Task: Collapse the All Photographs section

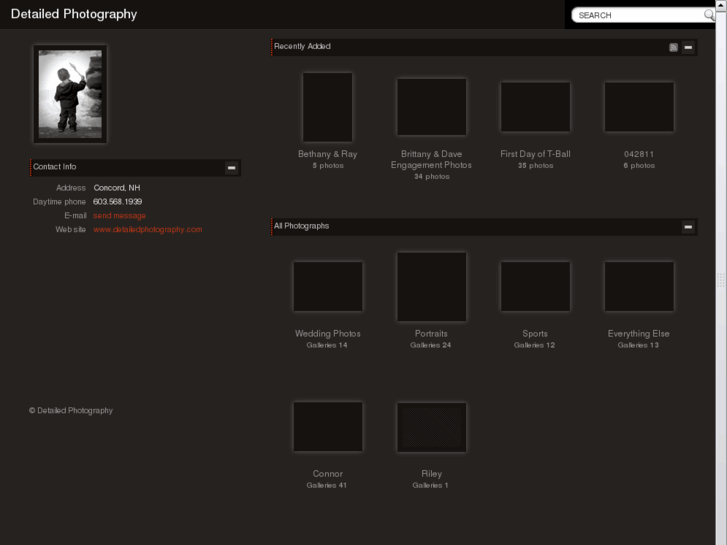Action: click(688, 227)
